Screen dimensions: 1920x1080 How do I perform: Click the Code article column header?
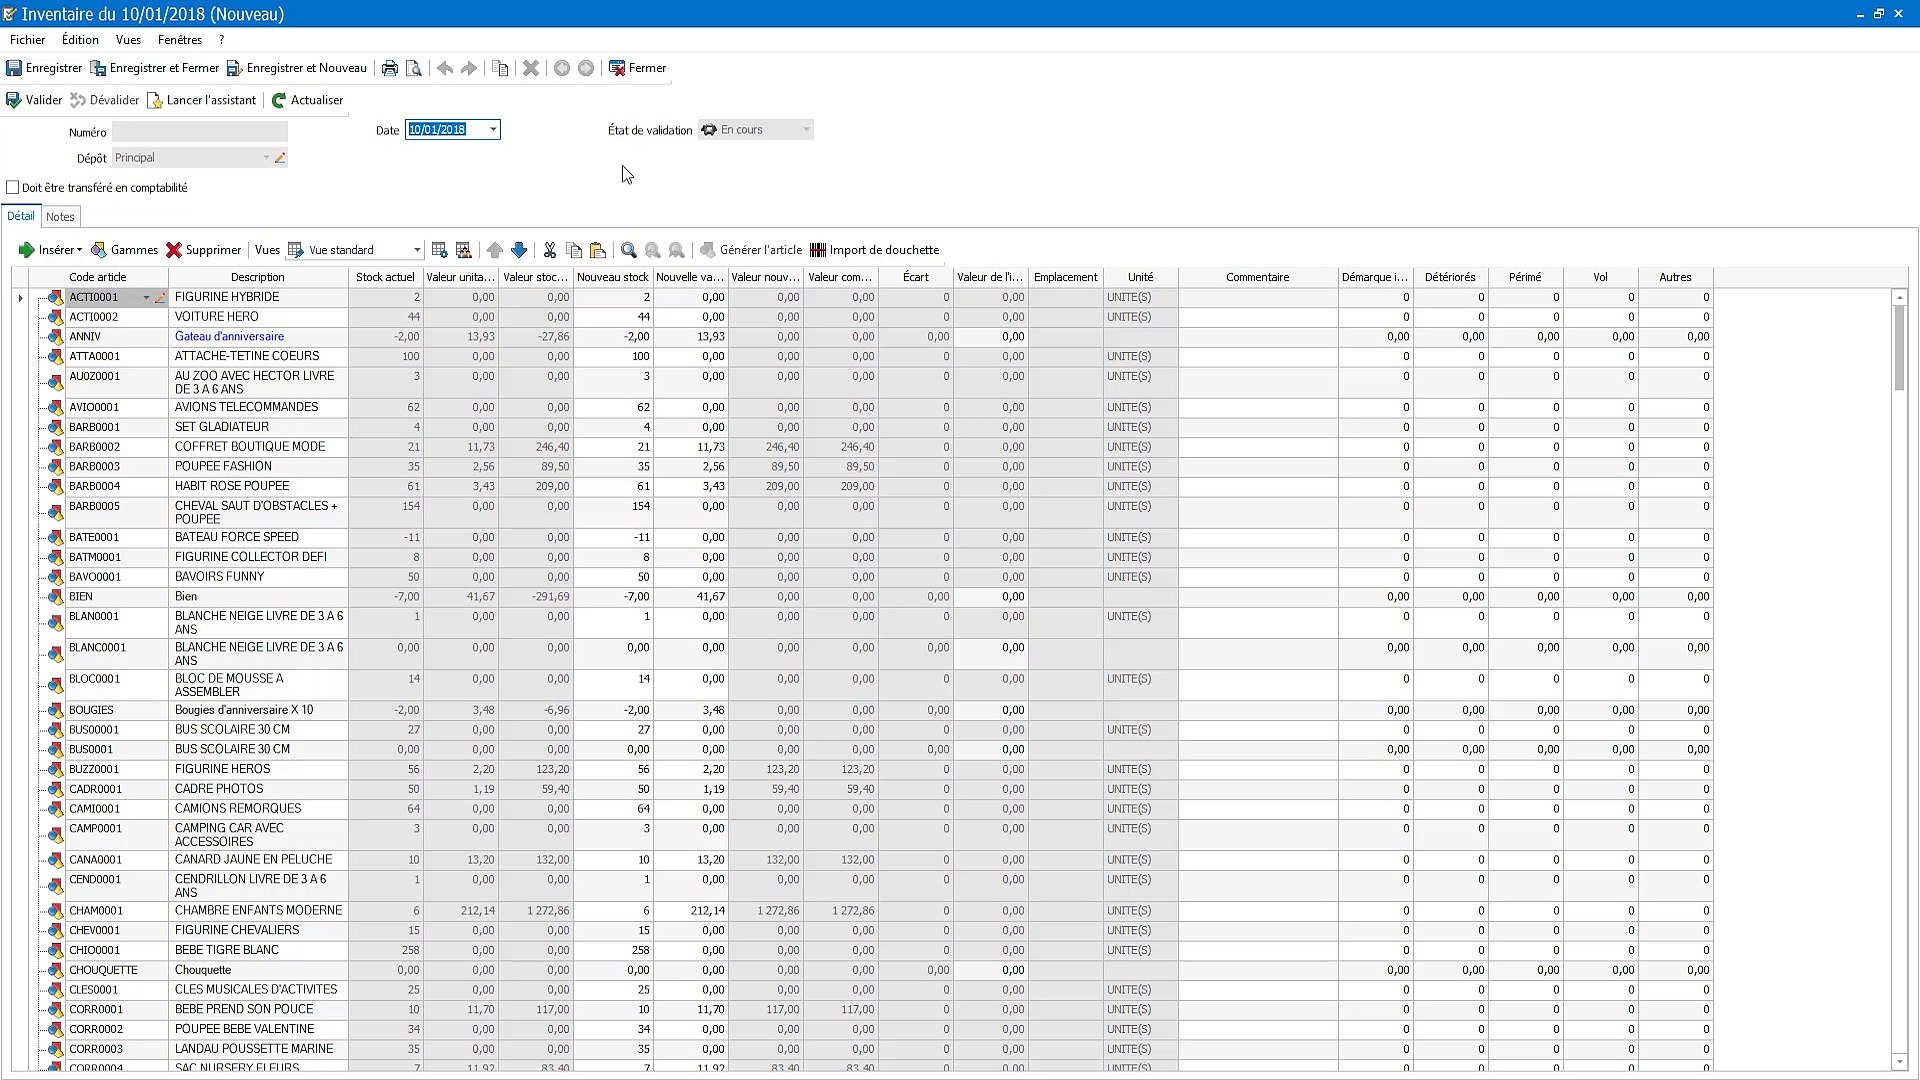pos(98,277)
